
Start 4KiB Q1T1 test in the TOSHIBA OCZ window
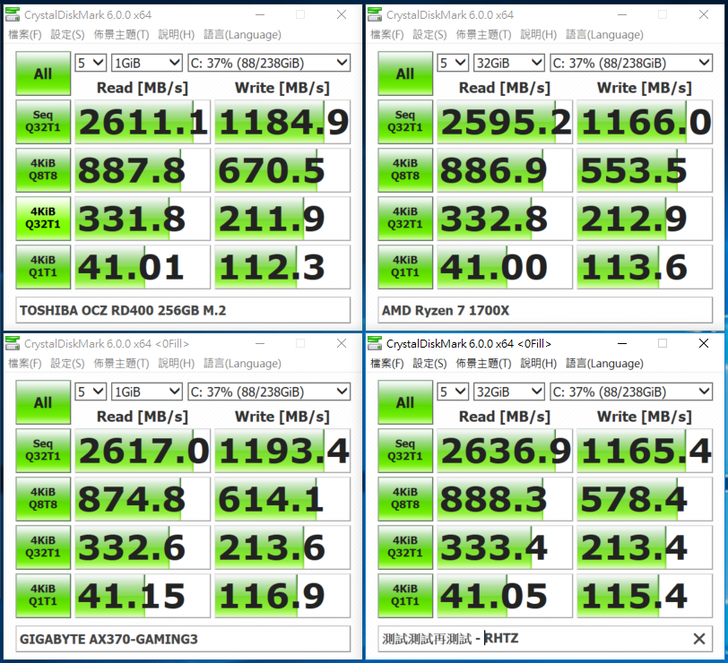pos(43,266)
